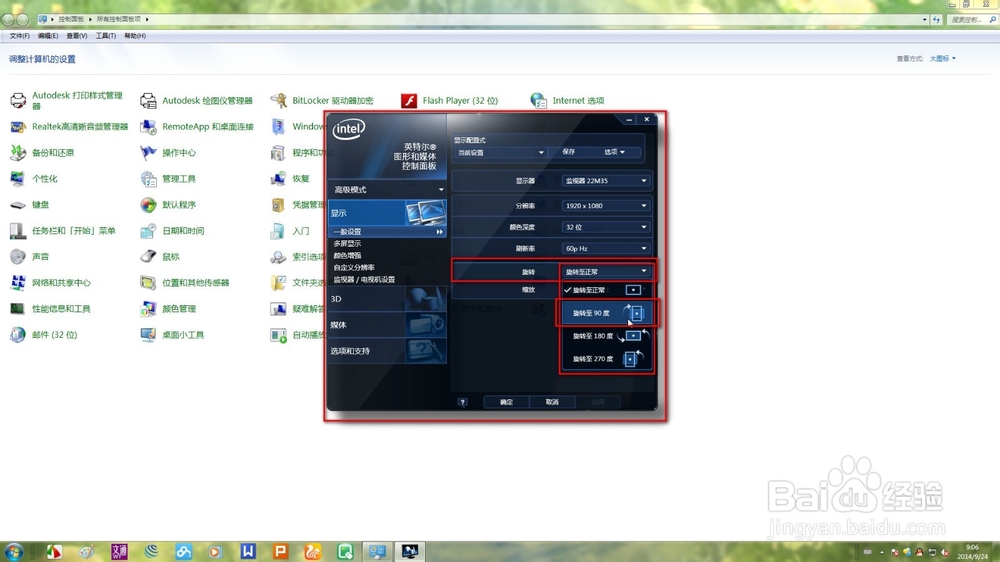
Task: Open the 键盘 keyboard icon
Action: (18, 205)
